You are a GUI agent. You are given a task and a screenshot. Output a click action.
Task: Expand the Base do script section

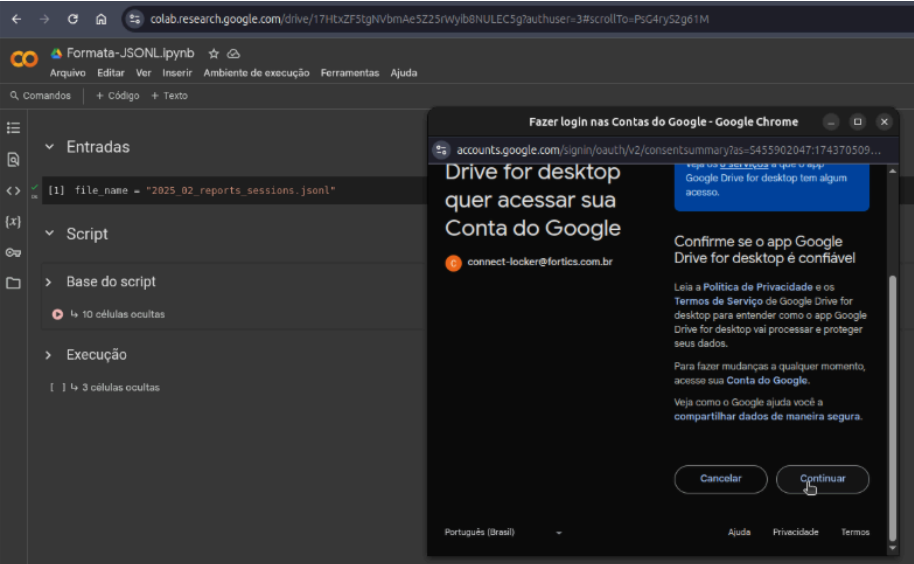tap(48, 282)
